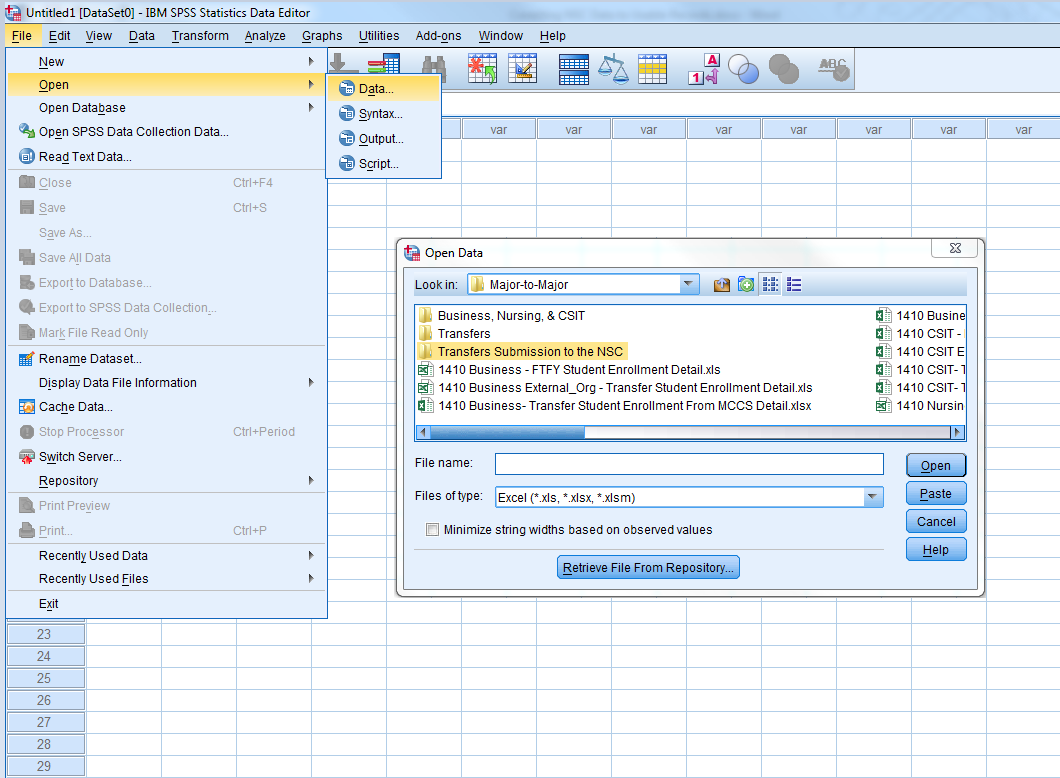Click the Insert Cases toolbar icon

(x=482, y=69)
